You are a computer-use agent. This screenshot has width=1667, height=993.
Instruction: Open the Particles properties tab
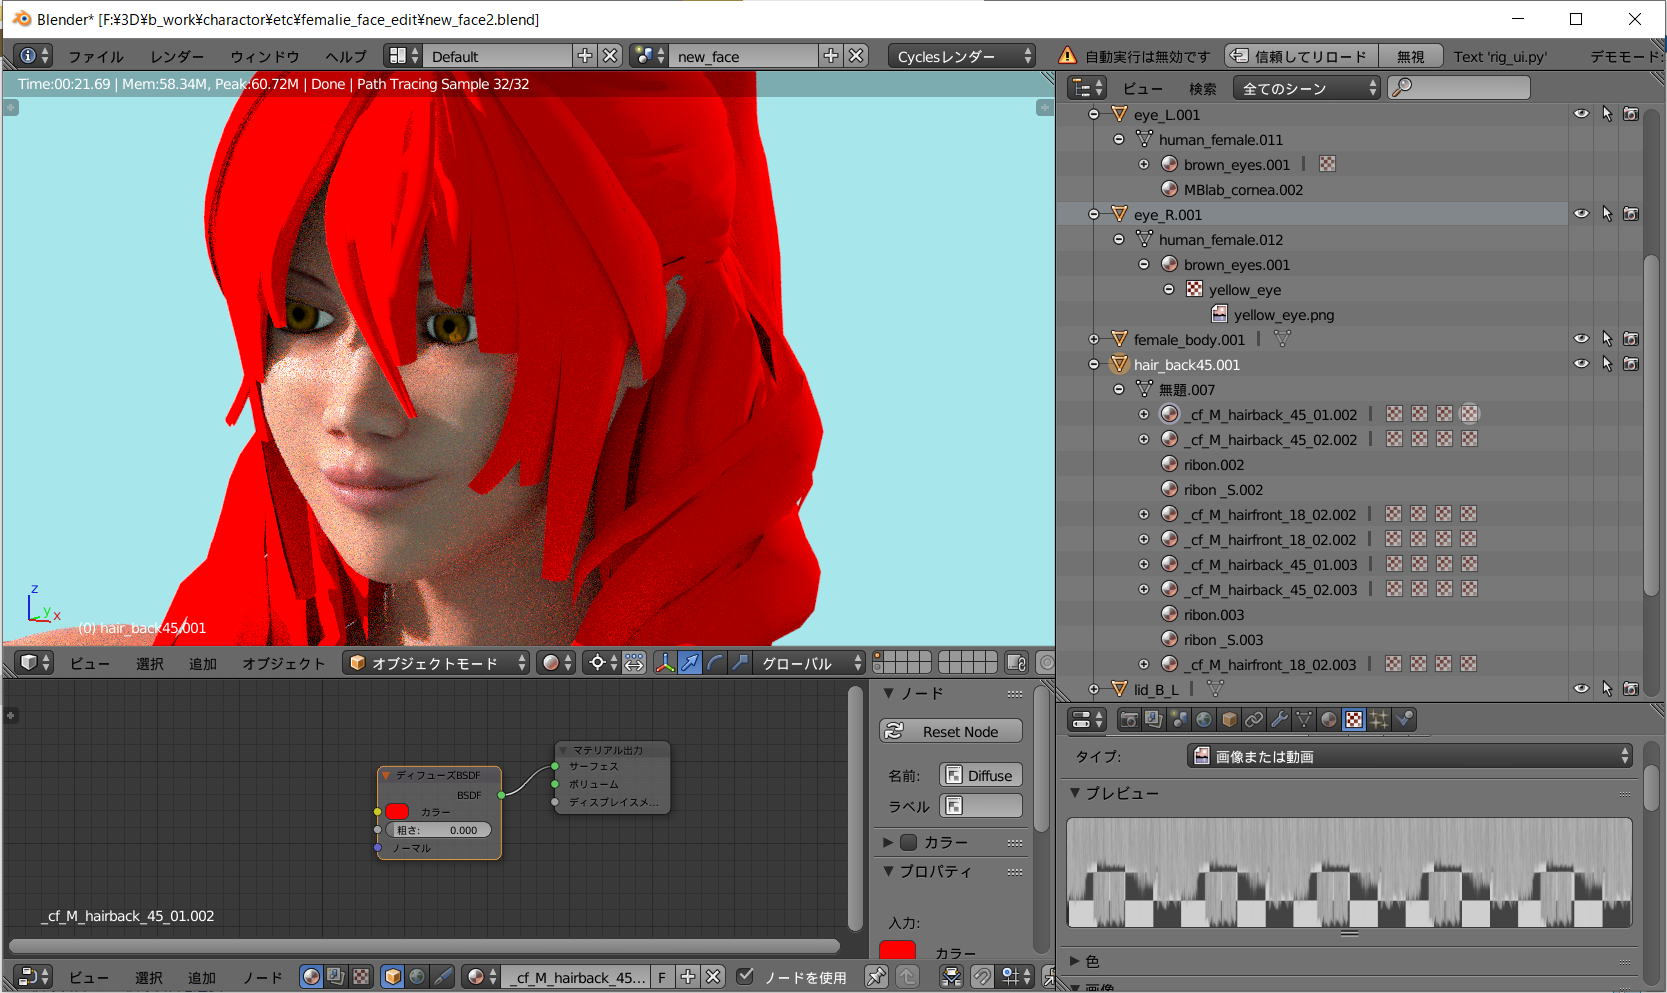tap(1379, 720)
